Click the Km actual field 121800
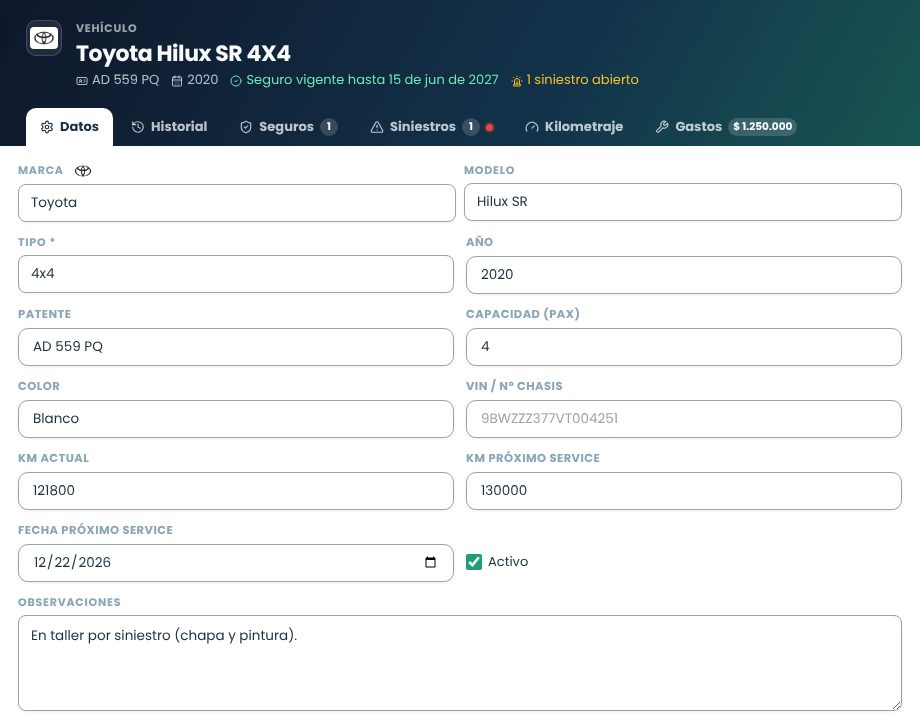Image resolution: width=920 pixels, height=720 pixels. coord(236,491)
